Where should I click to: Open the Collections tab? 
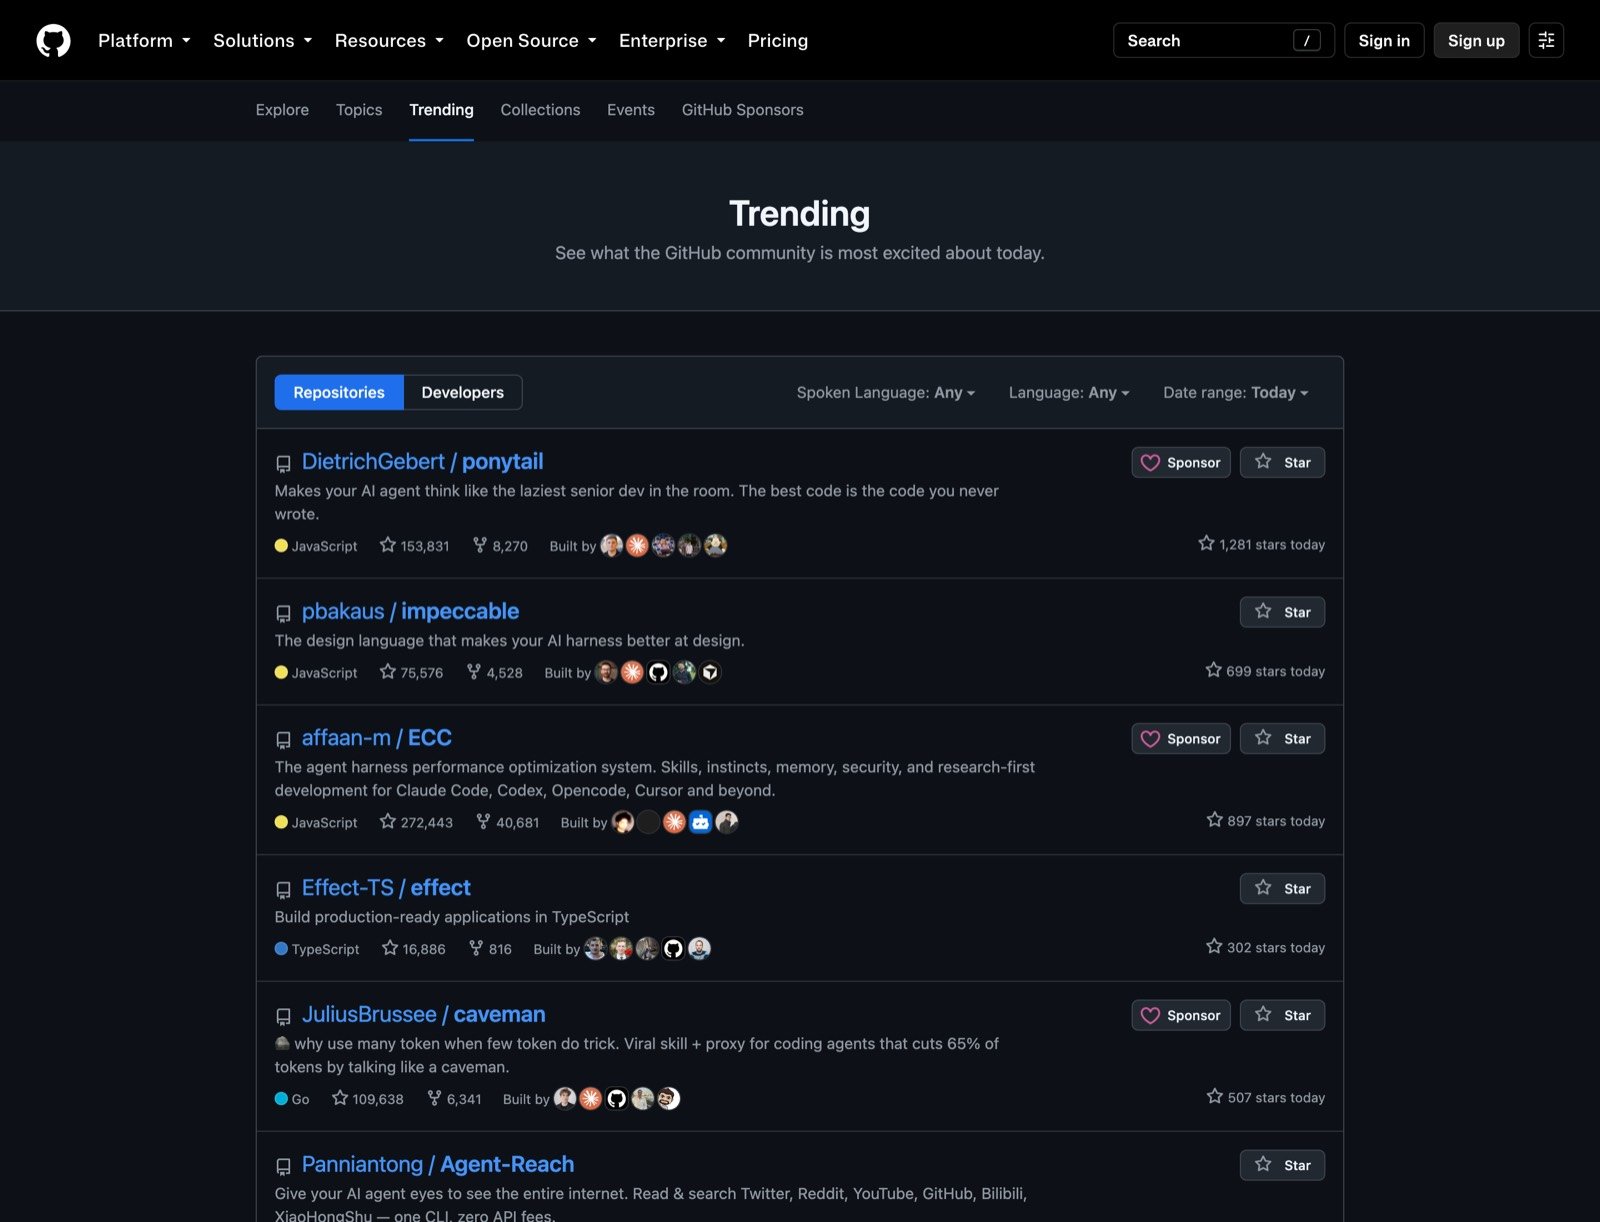[540, 110]
